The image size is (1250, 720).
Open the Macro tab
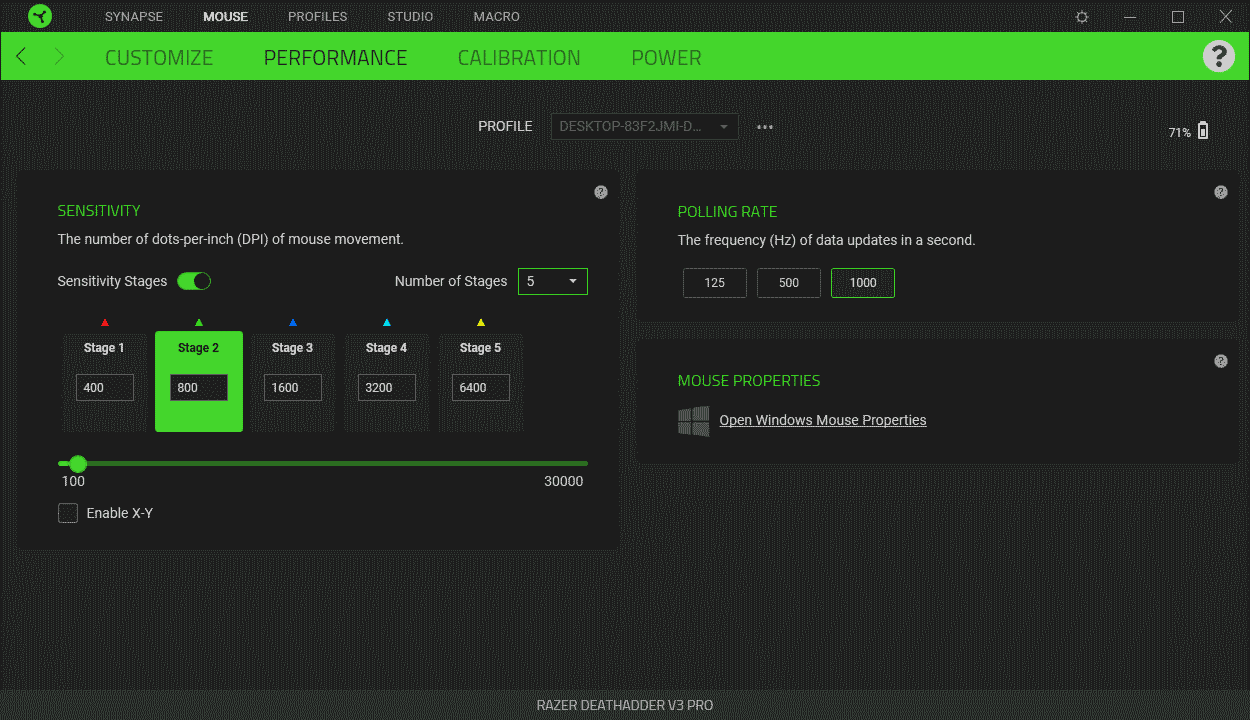click(x=497, y=17)
